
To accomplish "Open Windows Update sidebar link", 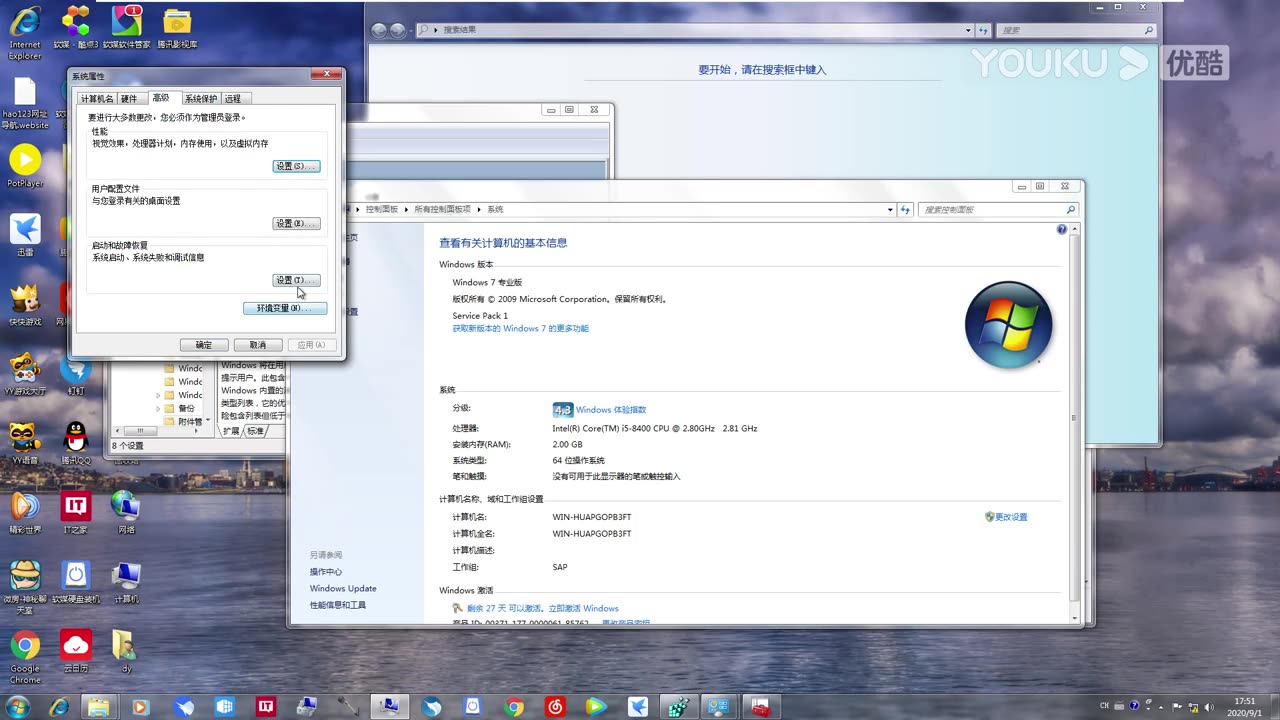I will click(343, 589).
